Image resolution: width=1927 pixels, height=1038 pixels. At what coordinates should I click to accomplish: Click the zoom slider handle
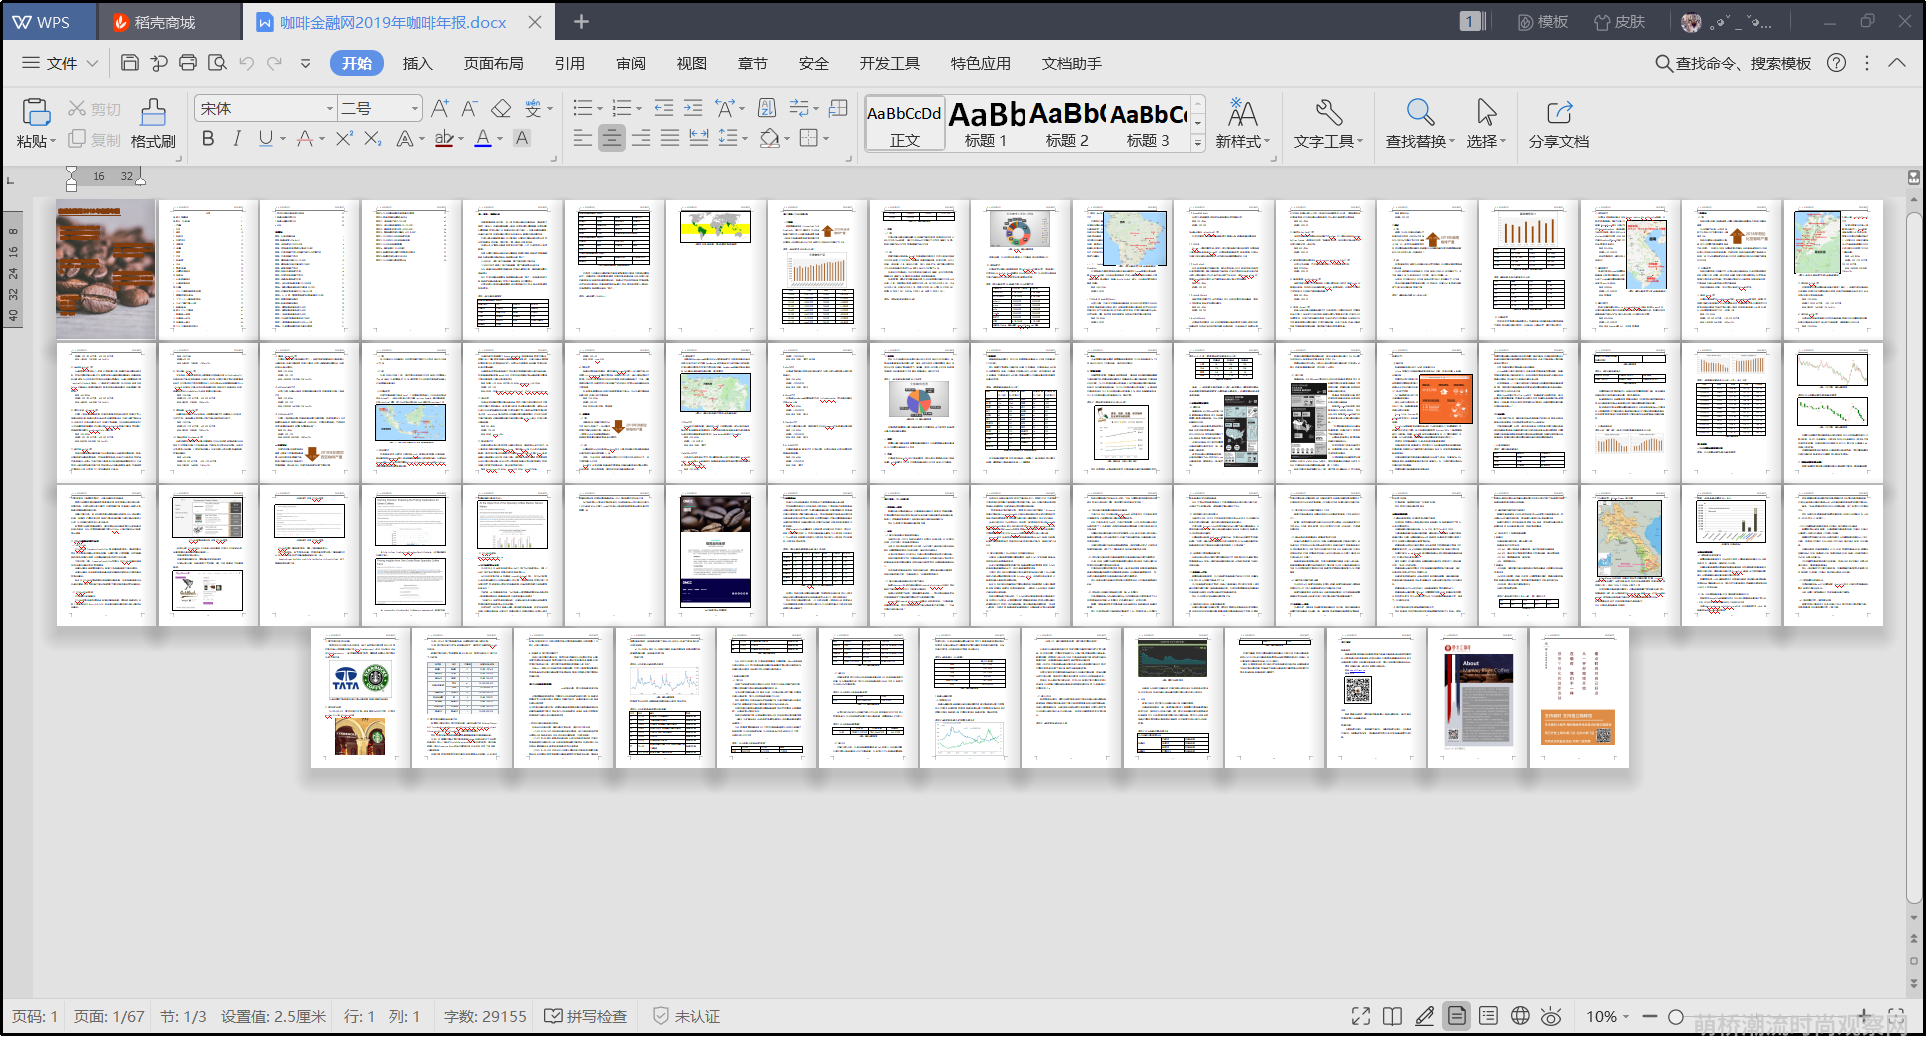point(1676,1017)
